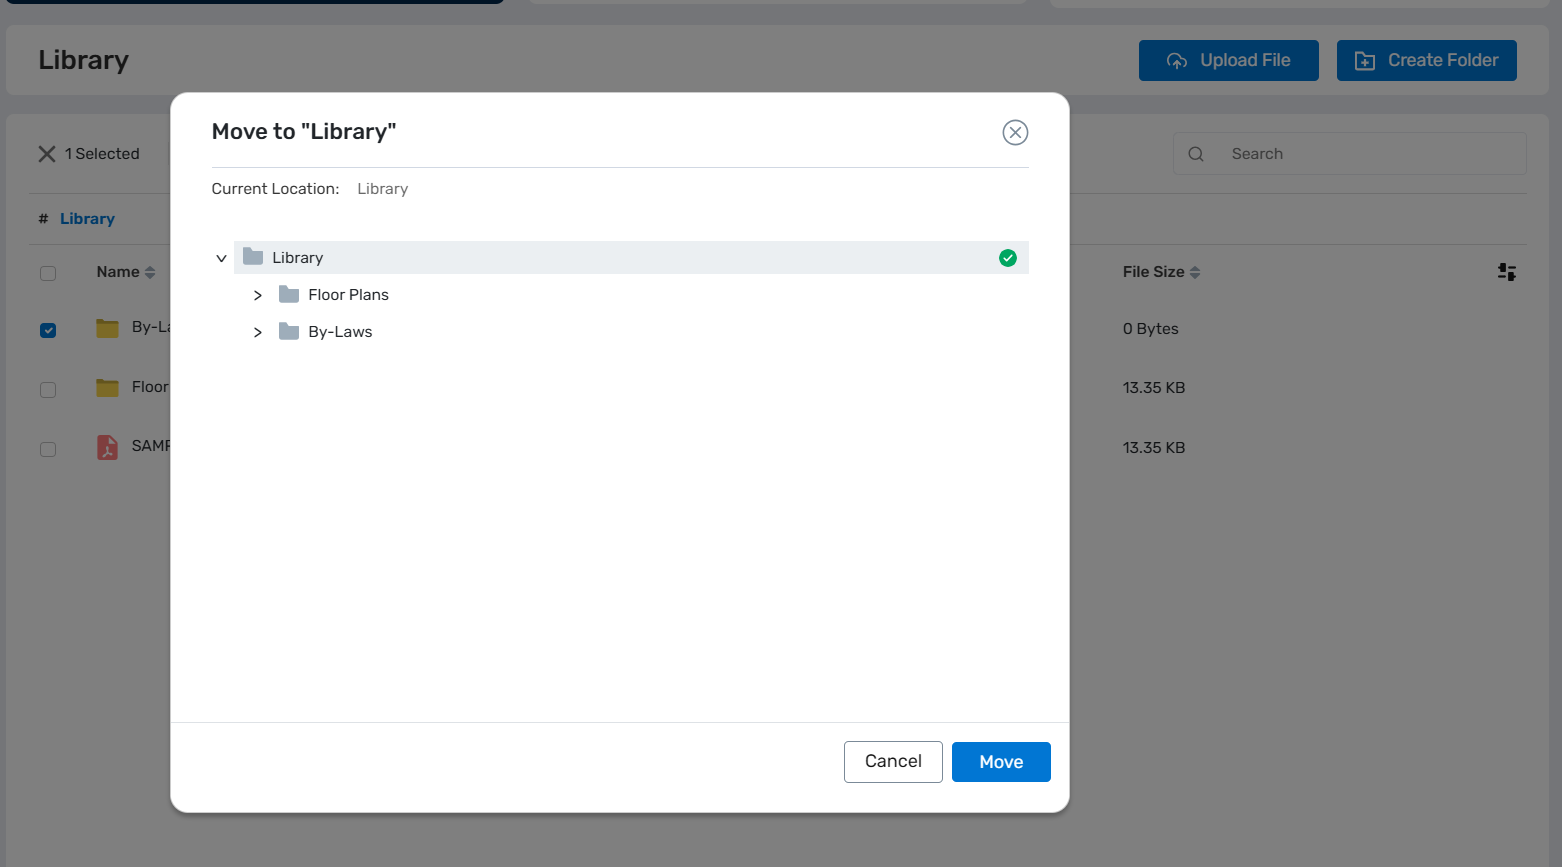
Task: Sort by File Size column
Action: click(1160, 272)
